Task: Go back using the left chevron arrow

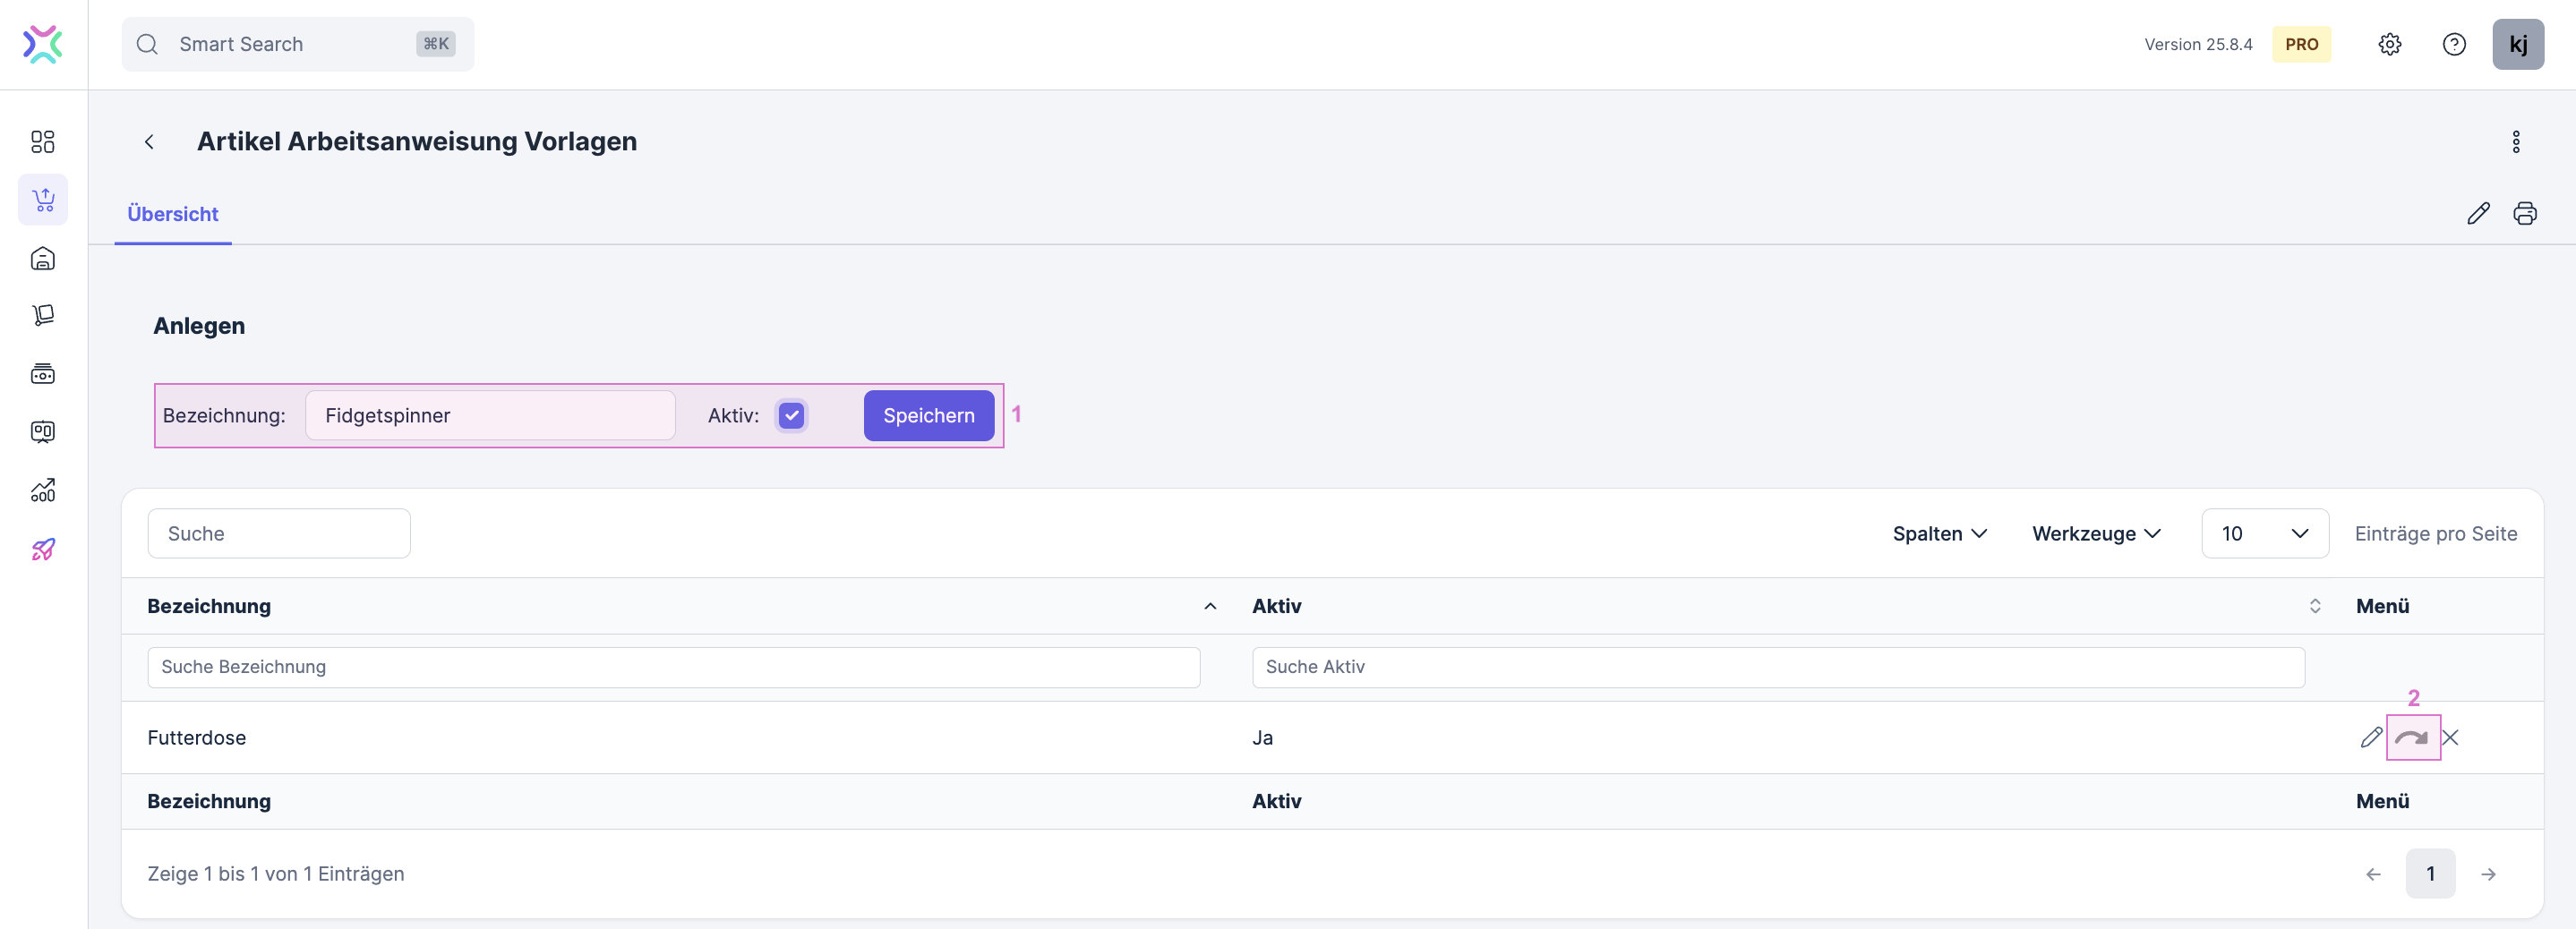Action: [x=149, y=142]
